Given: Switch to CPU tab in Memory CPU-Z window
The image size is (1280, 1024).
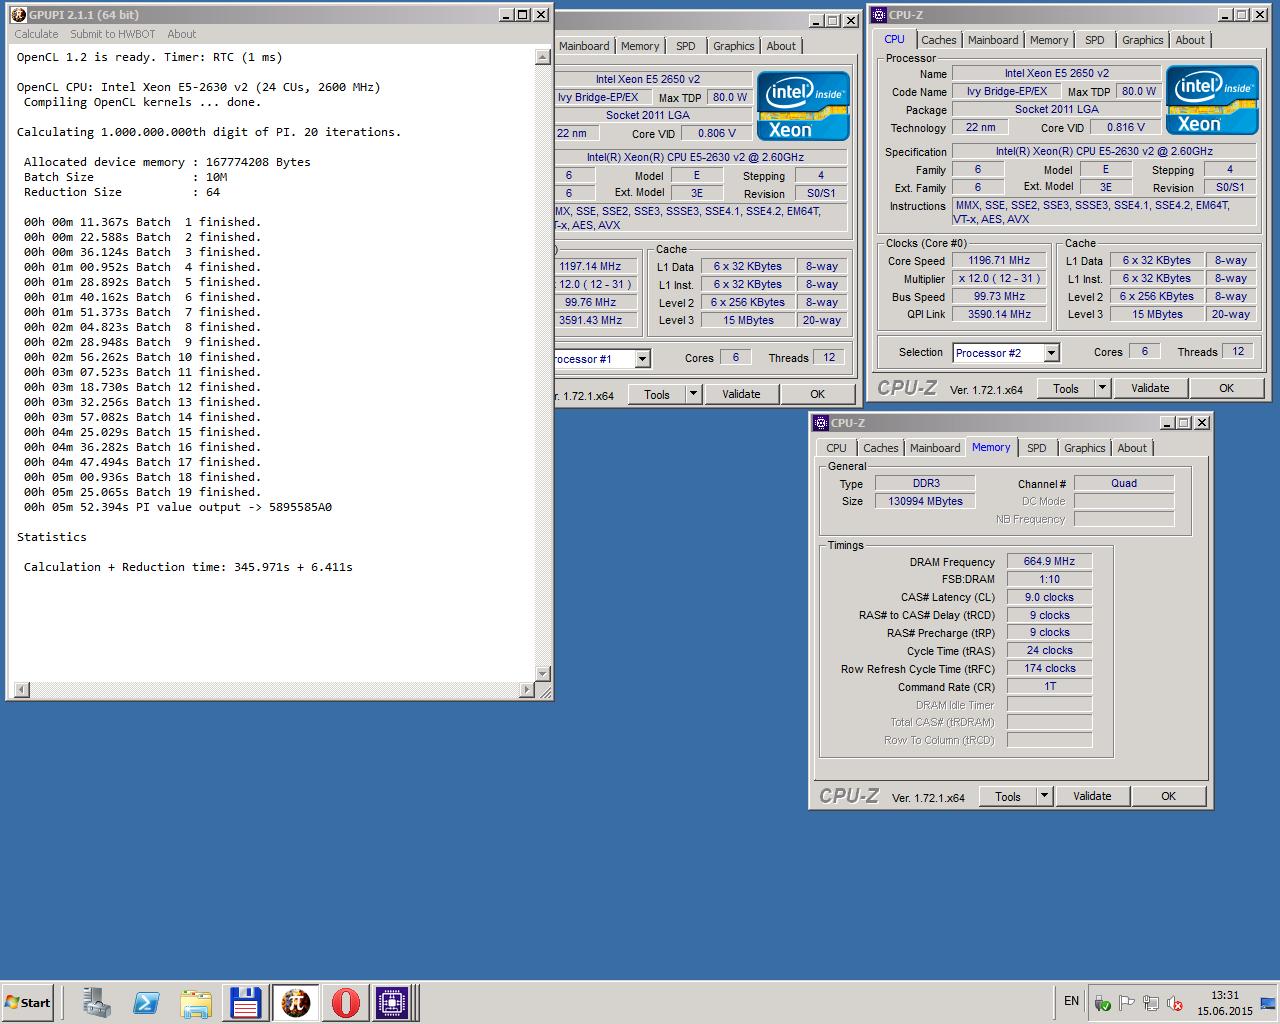Looking at the screenshot, I should point(836,448).
